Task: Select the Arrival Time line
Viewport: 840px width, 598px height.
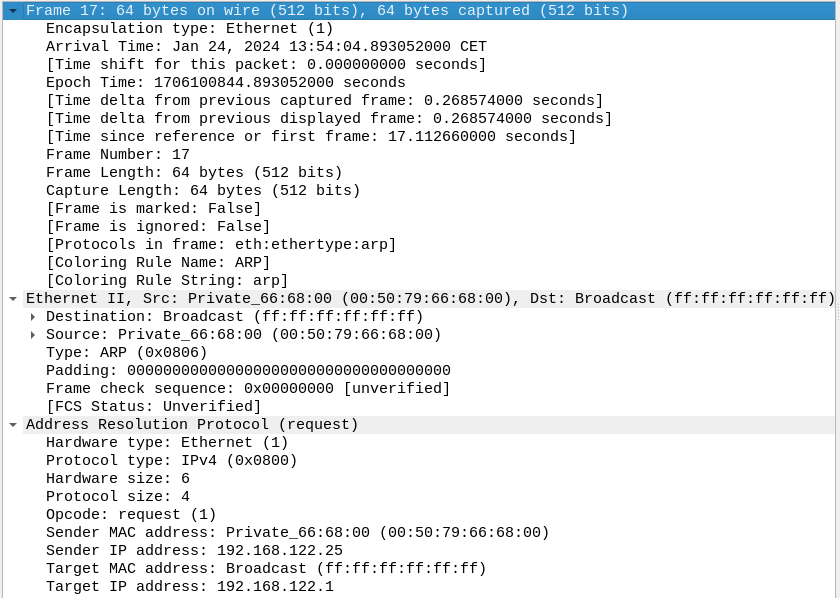Action: click(x=266, y=47)
